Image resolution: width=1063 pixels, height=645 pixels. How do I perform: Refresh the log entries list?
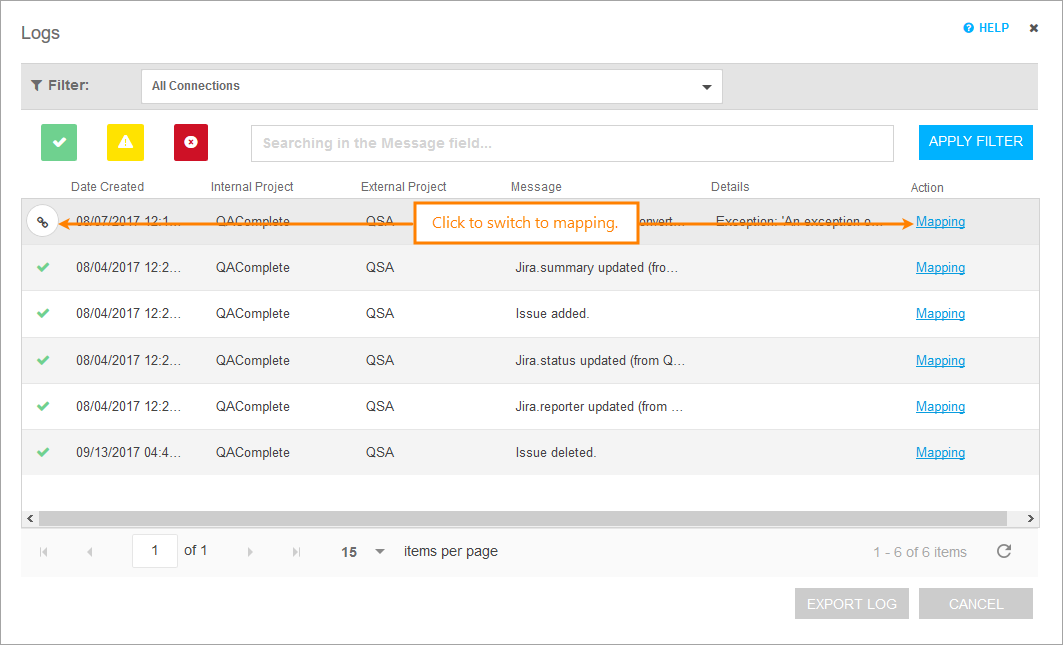(1004, 551)
